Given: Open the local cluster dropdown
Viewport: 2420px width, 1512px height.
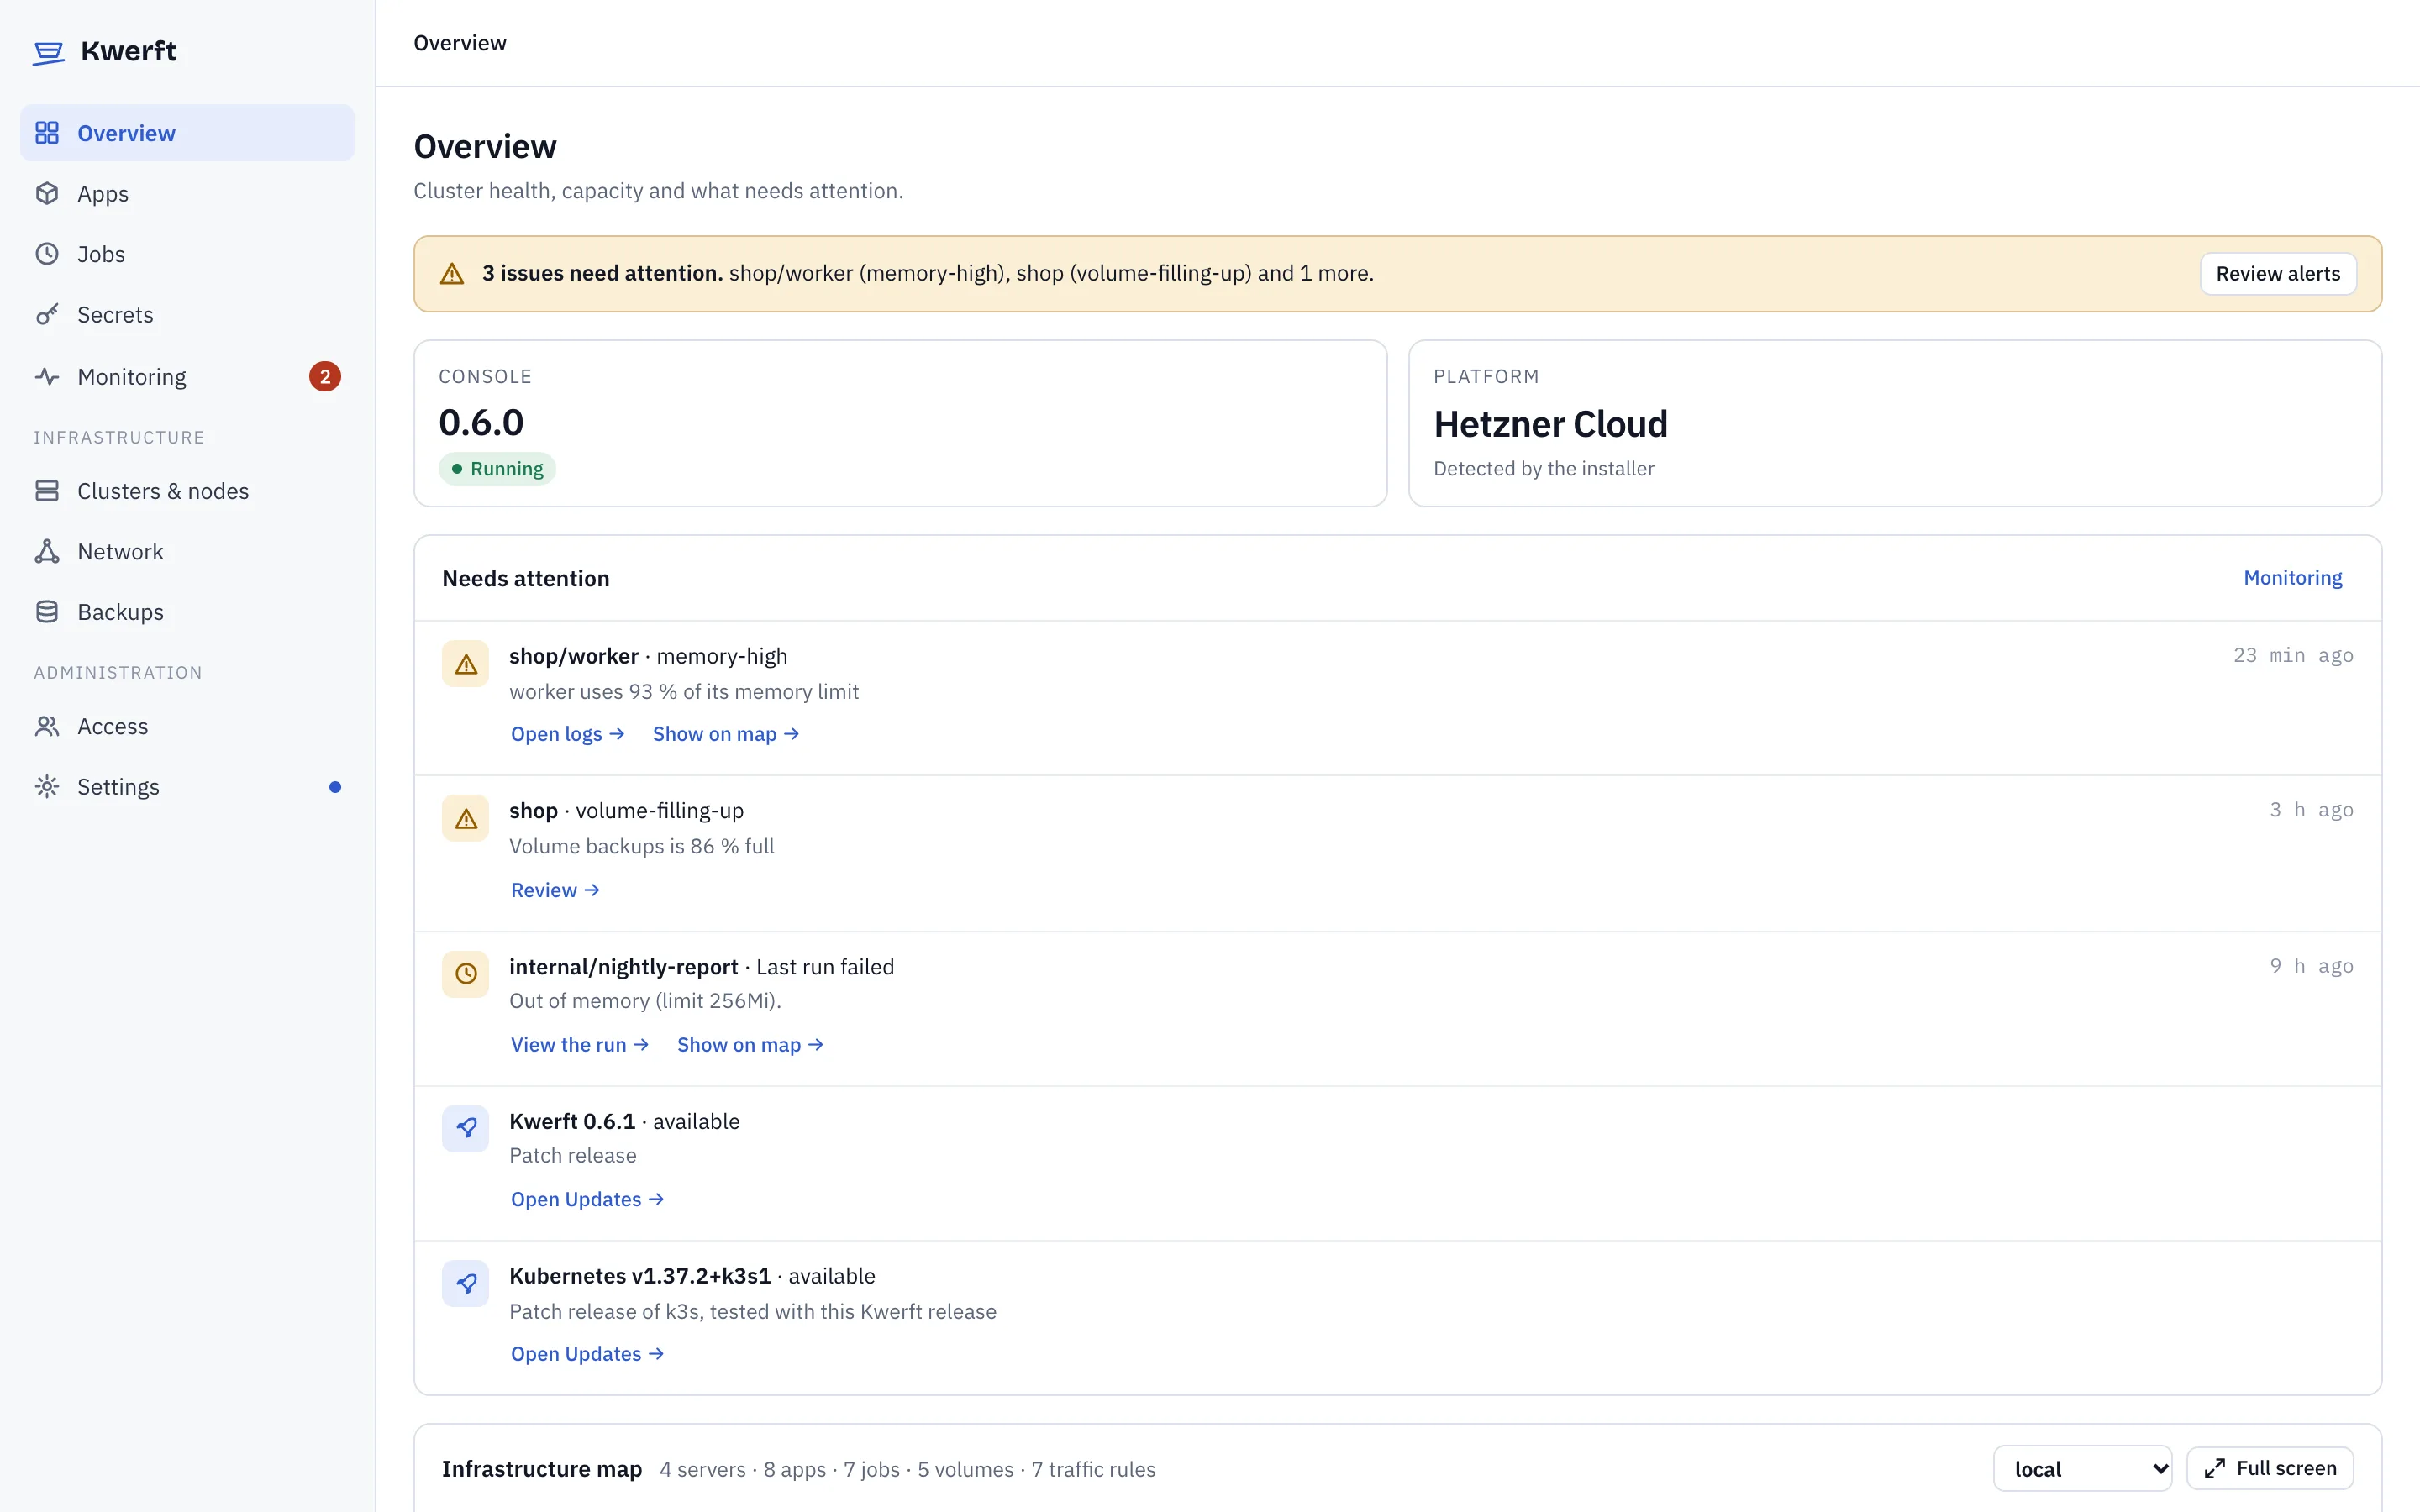Looking at the screenshot, I should 2082,1468.
